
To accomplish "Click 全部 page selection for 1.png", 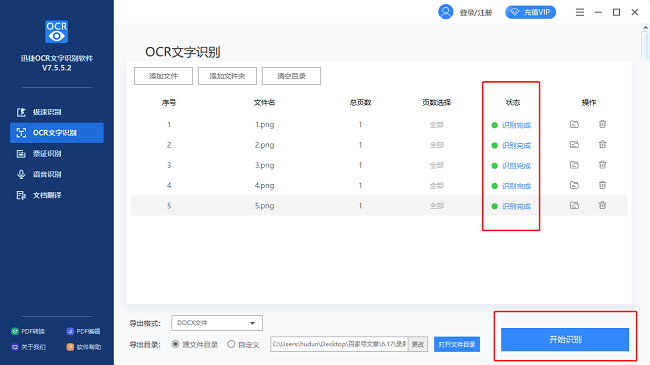I will (437, 124).
